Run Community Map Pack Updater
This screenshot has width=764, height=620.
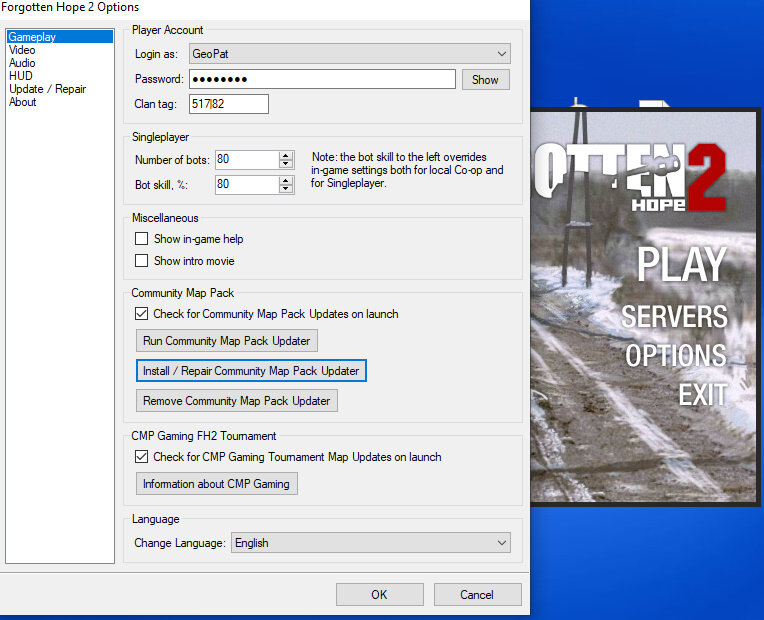point(226,341)
